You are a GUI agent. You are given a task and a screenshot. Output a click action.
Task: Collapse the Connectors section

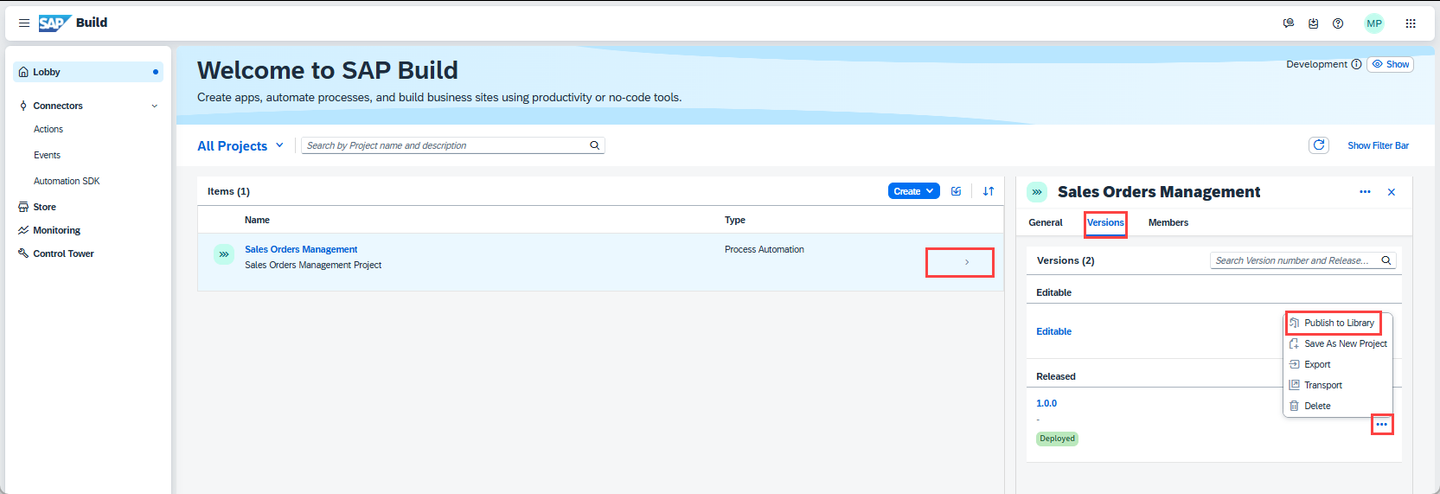[154, 106]
